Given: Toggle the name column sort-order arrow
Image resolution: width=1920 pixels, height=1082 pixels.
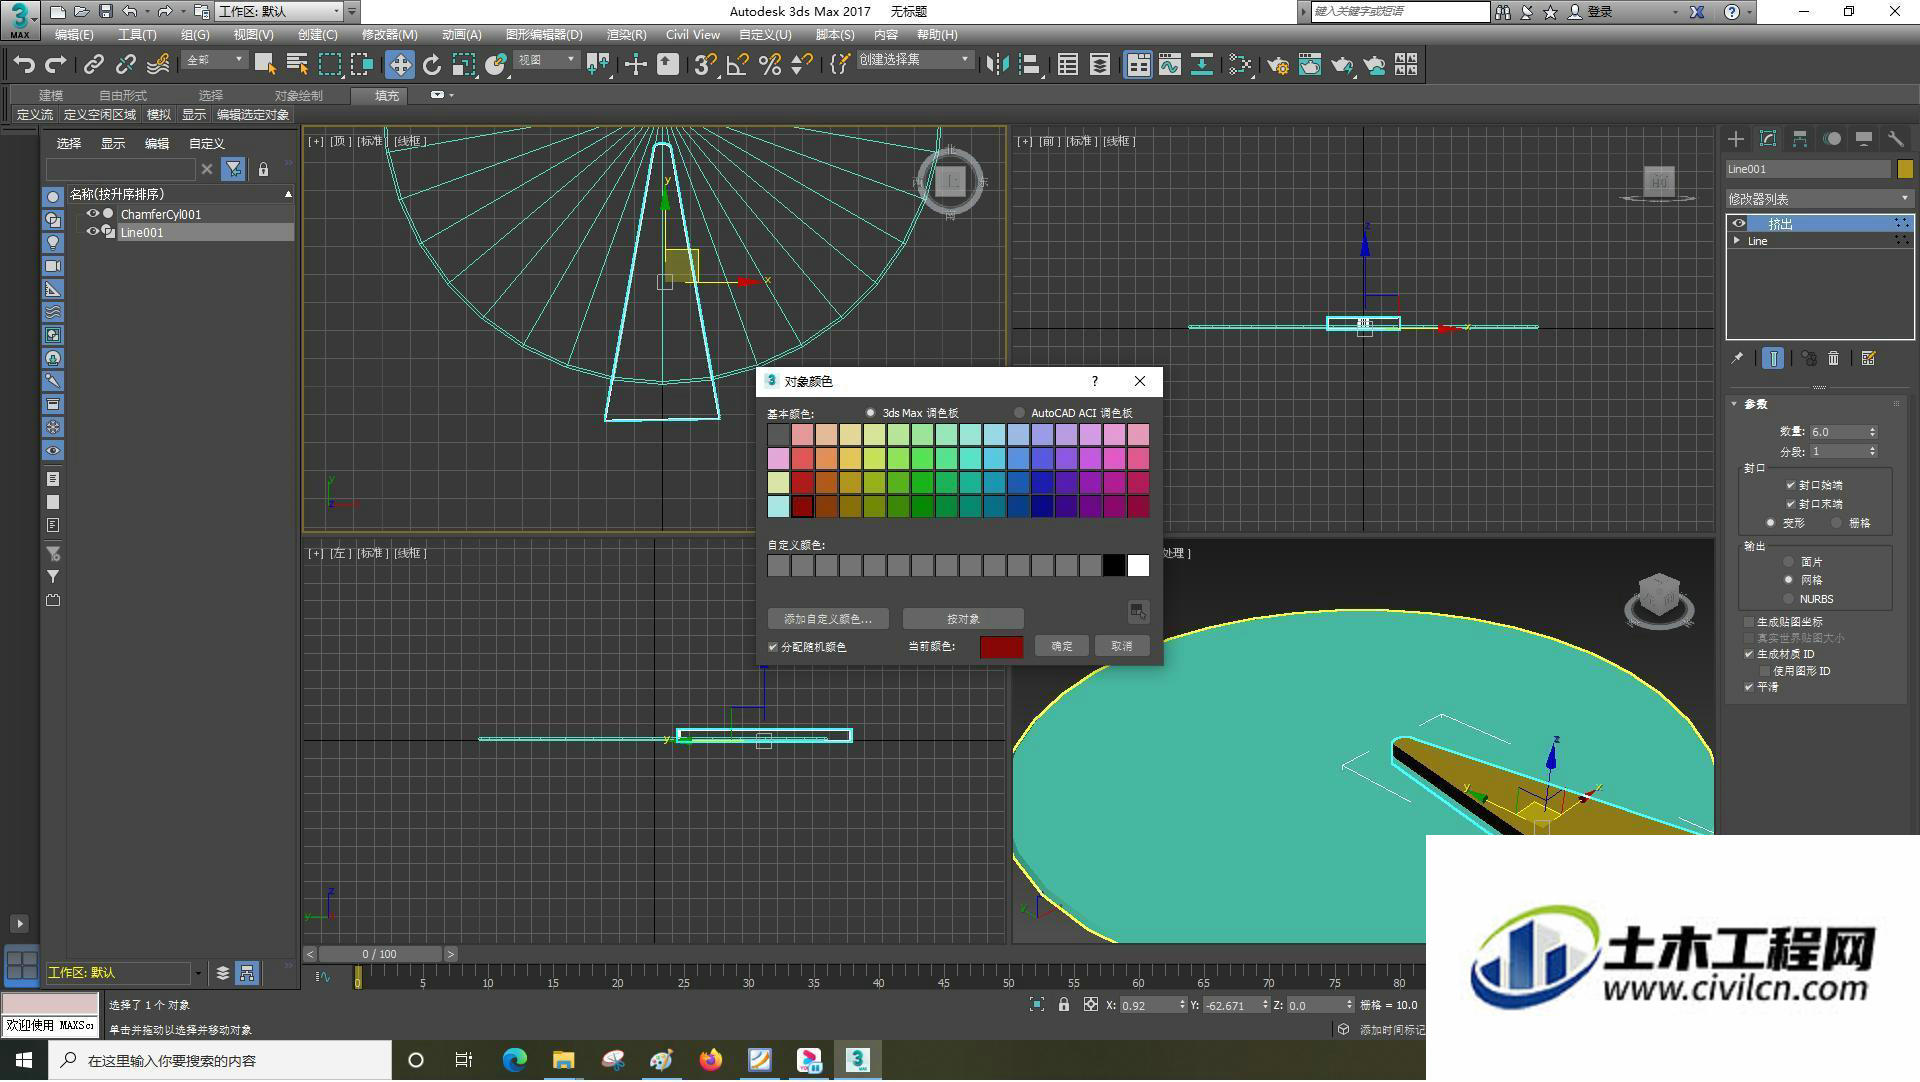Looking at the screenshot, I should tap(288, 194).
